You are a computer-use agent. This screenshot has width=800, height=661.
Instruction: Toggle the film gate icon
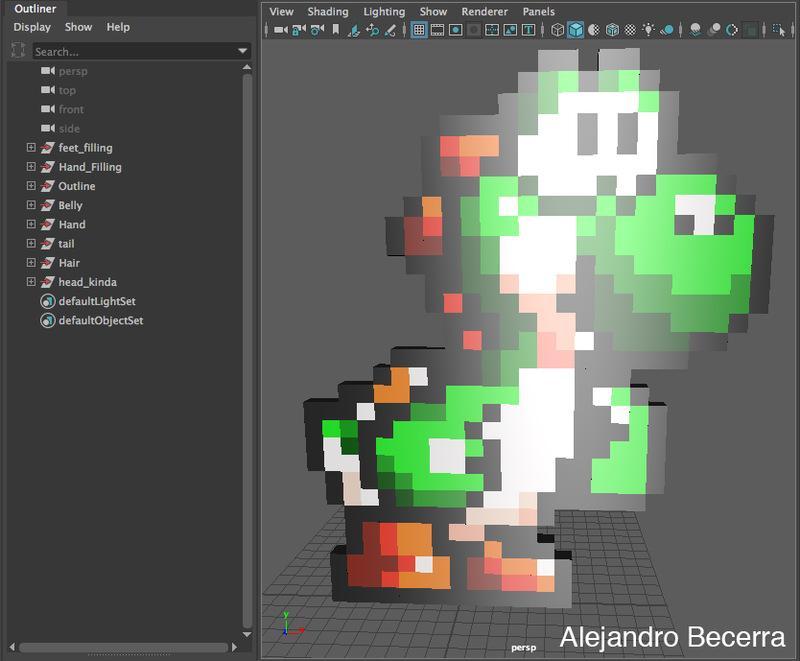click(x=437, y=30)
